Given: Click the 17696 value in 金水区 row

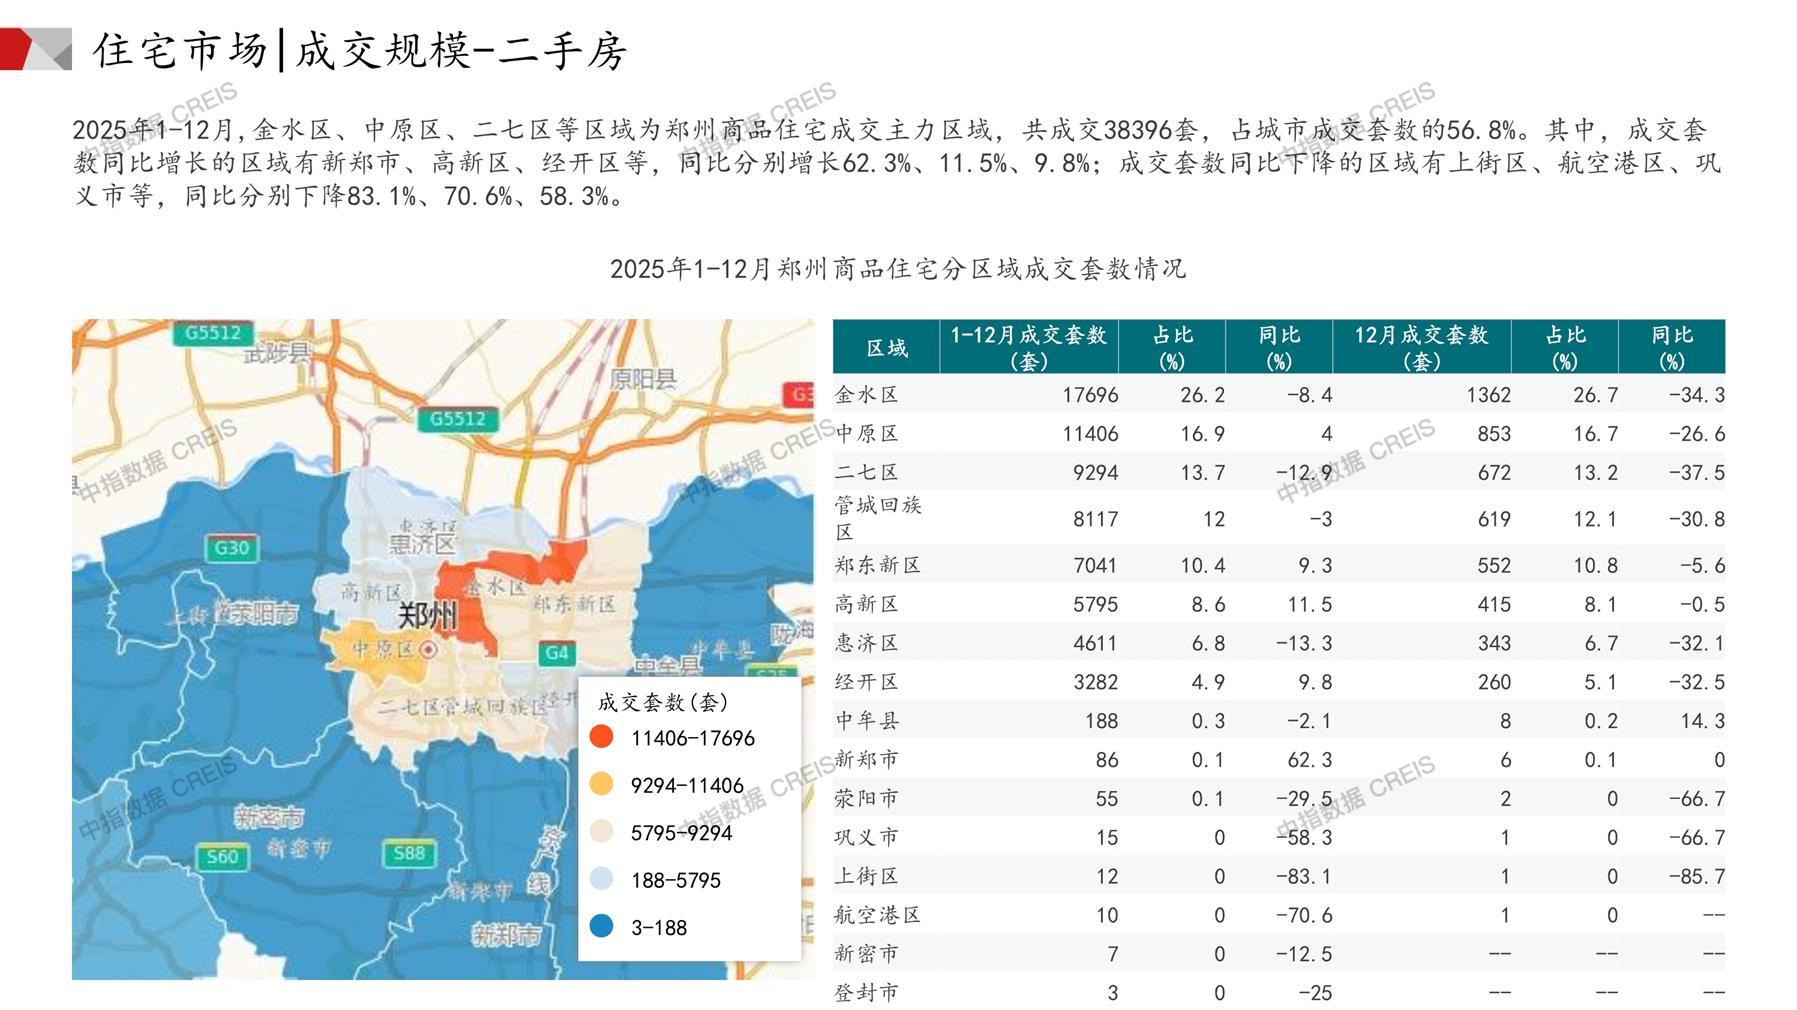Looking at the screenshot, I should tap(1089, 395).
